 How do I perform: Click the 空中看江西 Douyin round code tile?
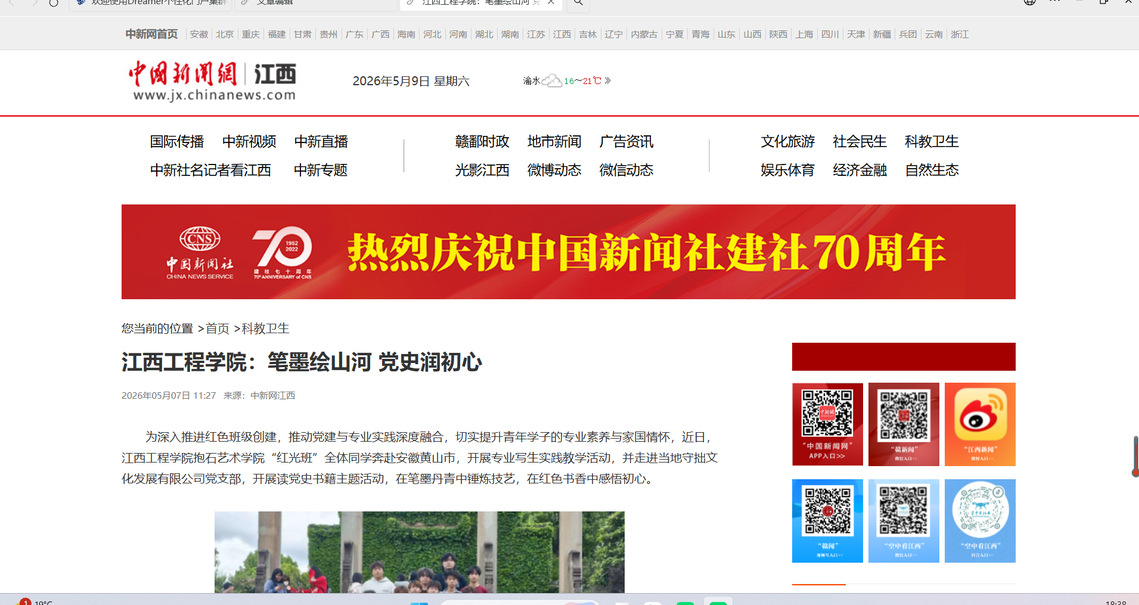(x=980, y=521)
